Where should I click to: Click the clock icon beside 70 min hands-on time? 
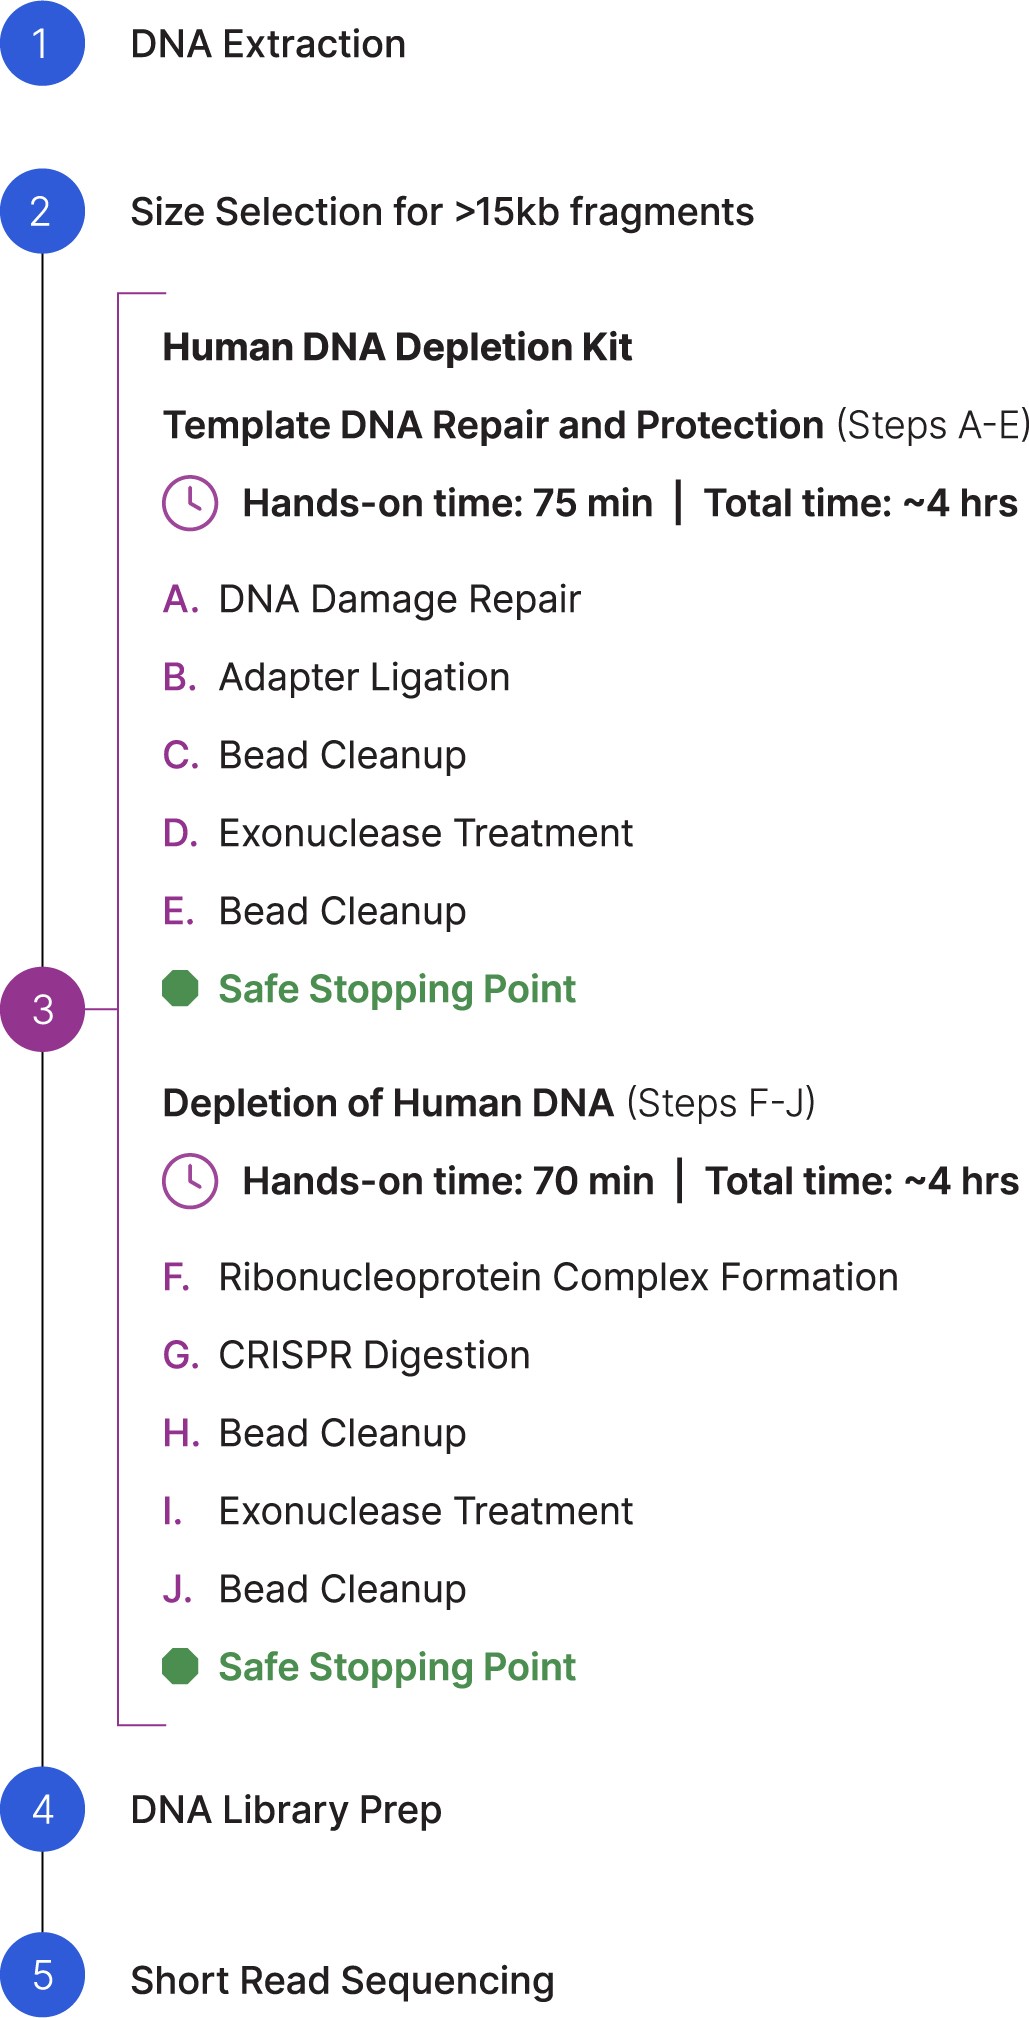(x=190, y=1181)
